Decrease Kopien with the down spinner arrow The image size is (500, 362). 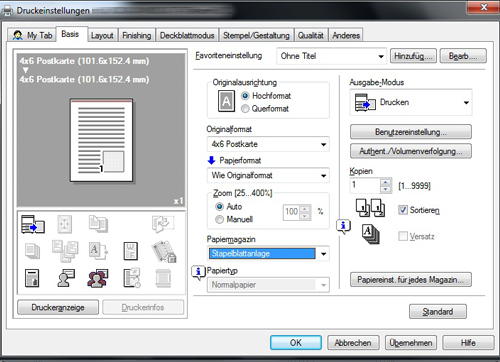386,189
